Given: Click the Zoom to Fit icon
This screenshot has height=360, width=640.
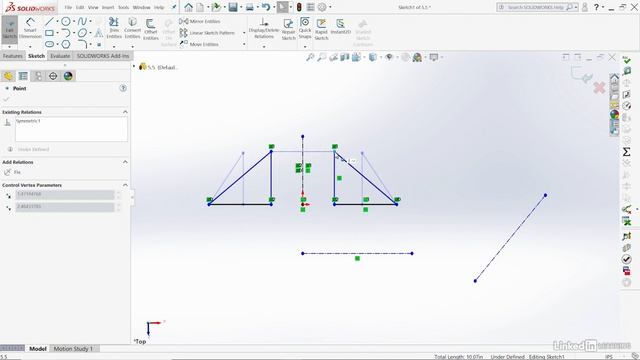Looking at the screenshot, I should point(310,58).
